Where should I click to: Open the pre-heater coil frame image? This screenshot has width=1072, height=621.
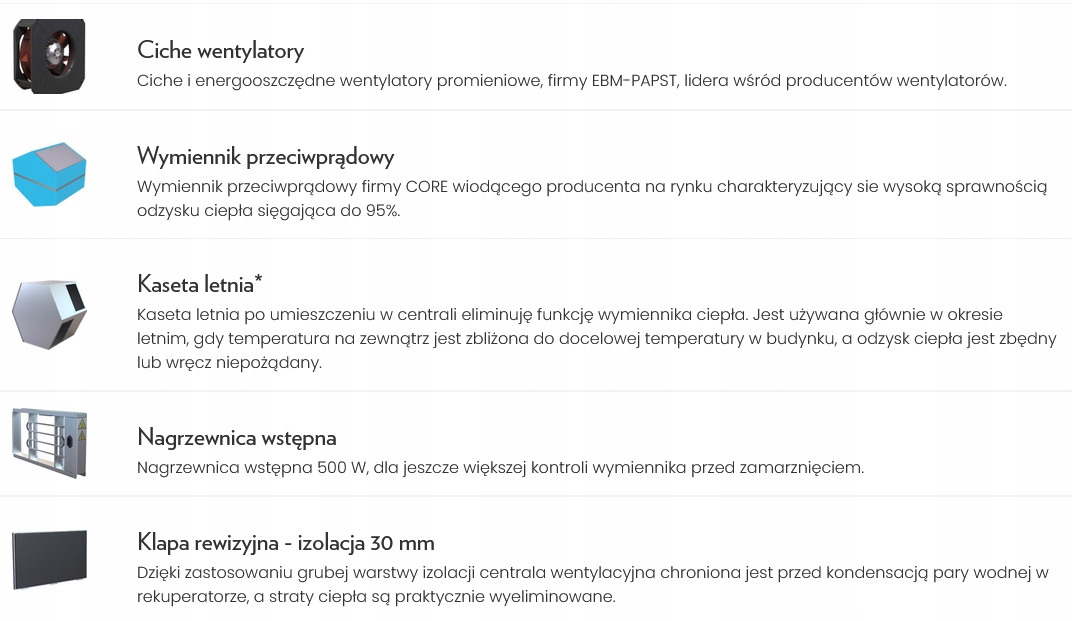pyautogui.click(x=49, y=443)
